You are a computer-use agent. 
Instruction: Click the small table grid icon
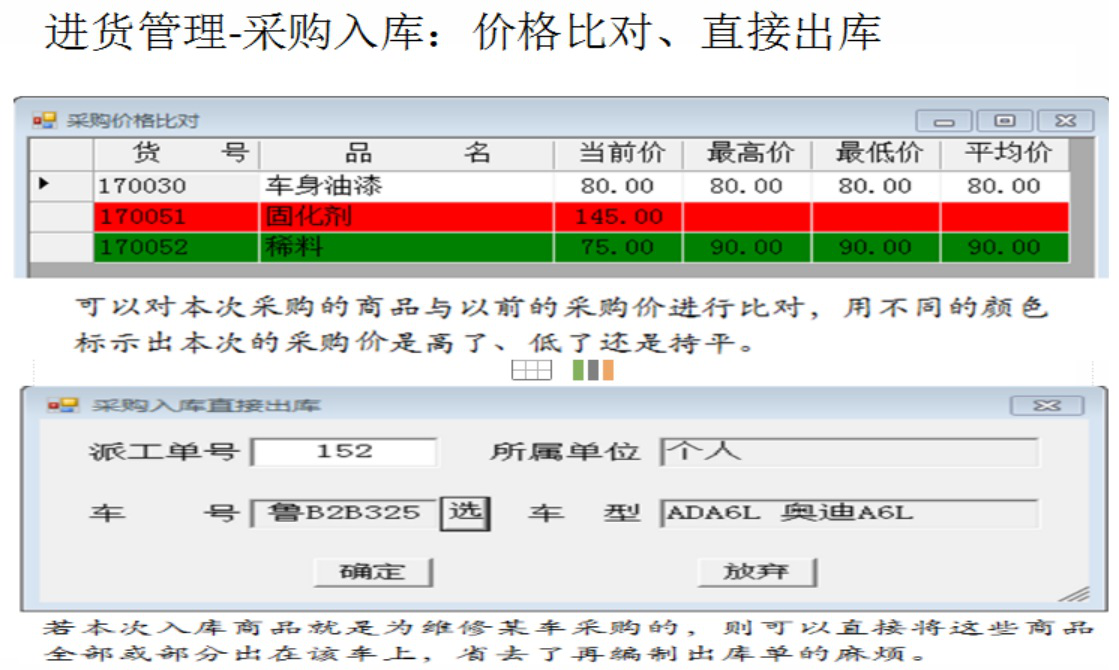coord(531,370)
